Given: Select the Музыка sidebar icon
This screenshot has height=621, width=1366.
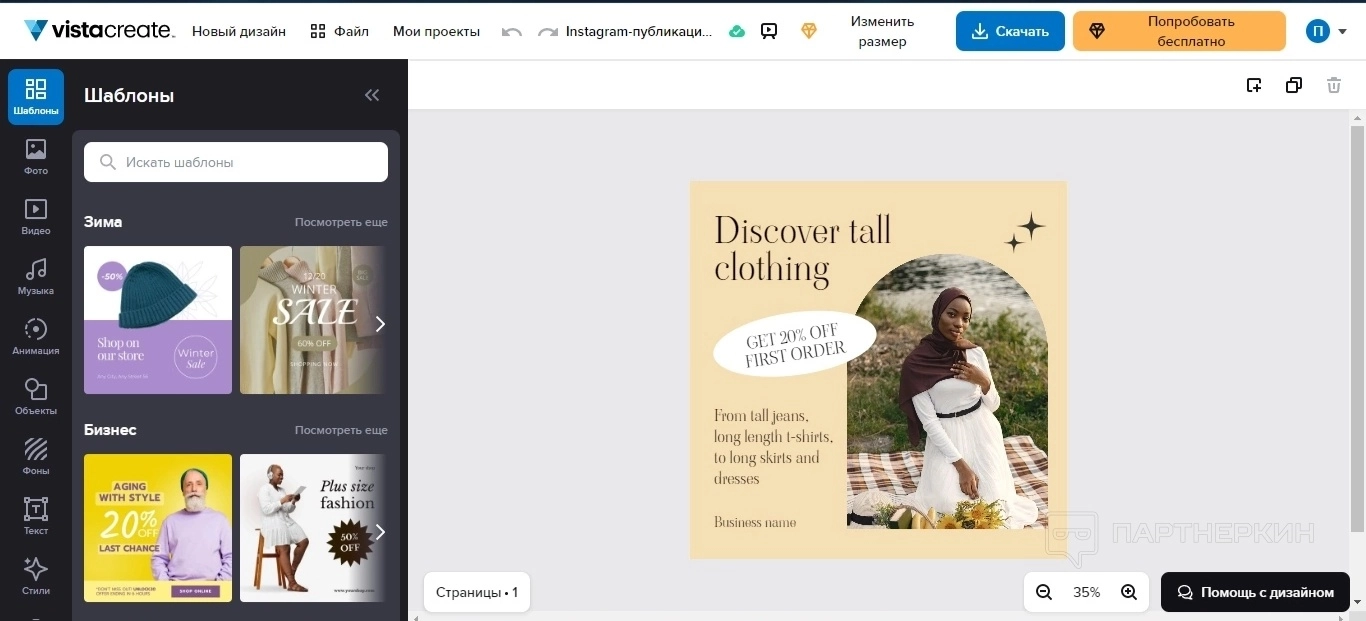Looking at the screenshot, I should [36, 277].
